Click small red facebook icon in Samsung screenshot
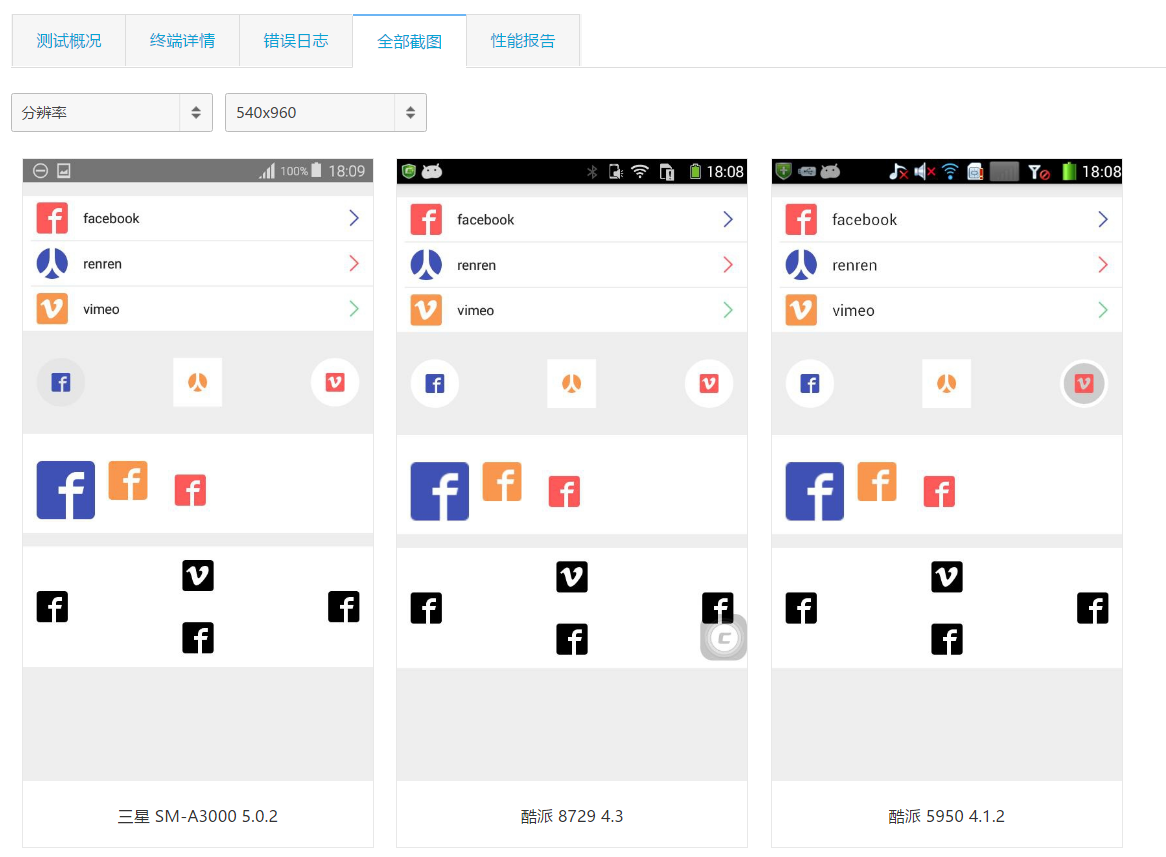Screen dimensions: 1166x857 [x=190, y=490]
